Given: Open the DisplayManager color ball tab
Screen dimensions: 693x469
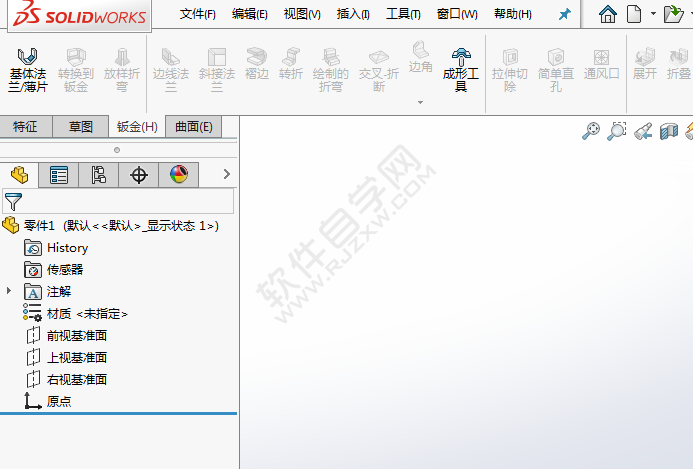Looking at the screenshot, I should pyautogui.click(x=179, y=175).
